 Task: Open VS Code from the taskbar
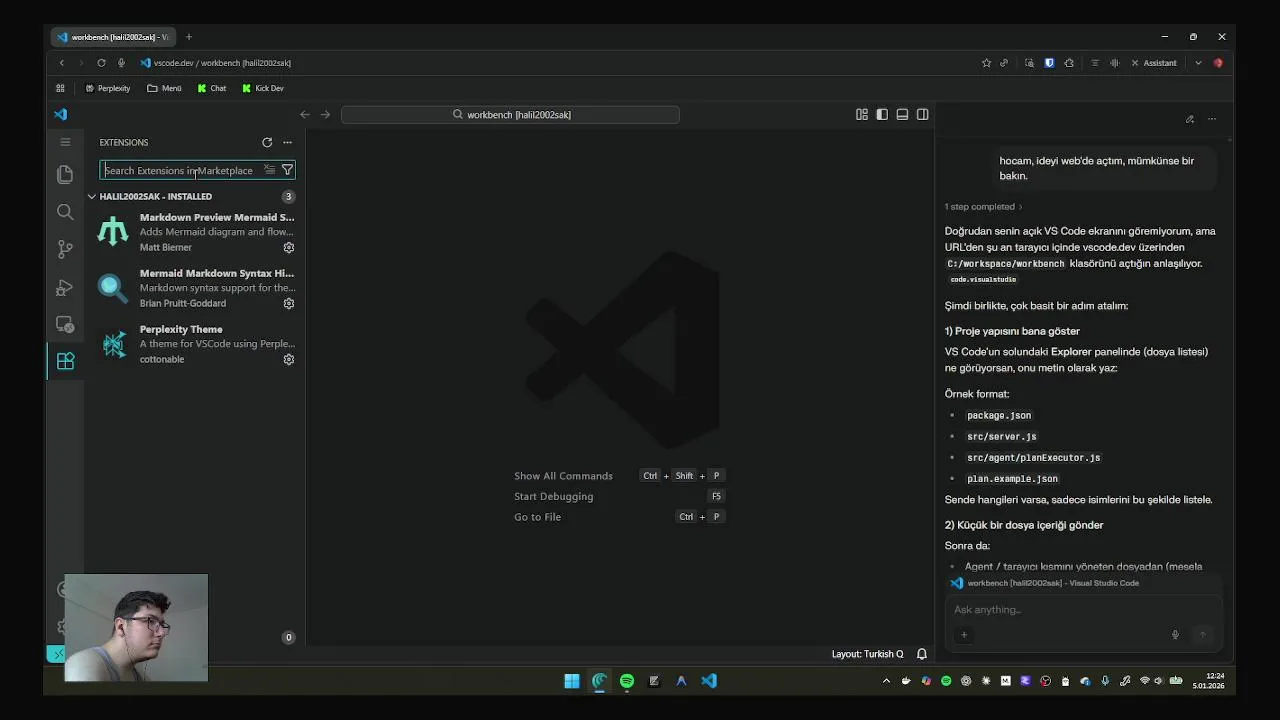click(x=709, y=681)
